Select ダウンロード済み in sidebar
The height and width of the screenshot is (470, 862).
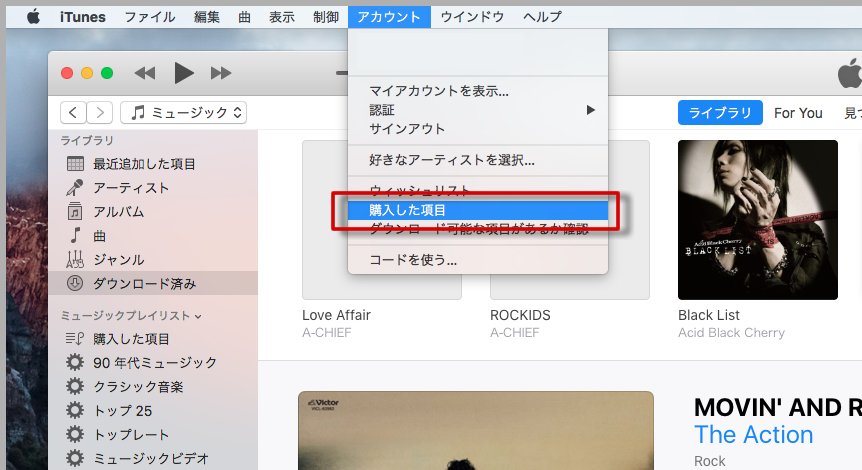click(153, 284)
